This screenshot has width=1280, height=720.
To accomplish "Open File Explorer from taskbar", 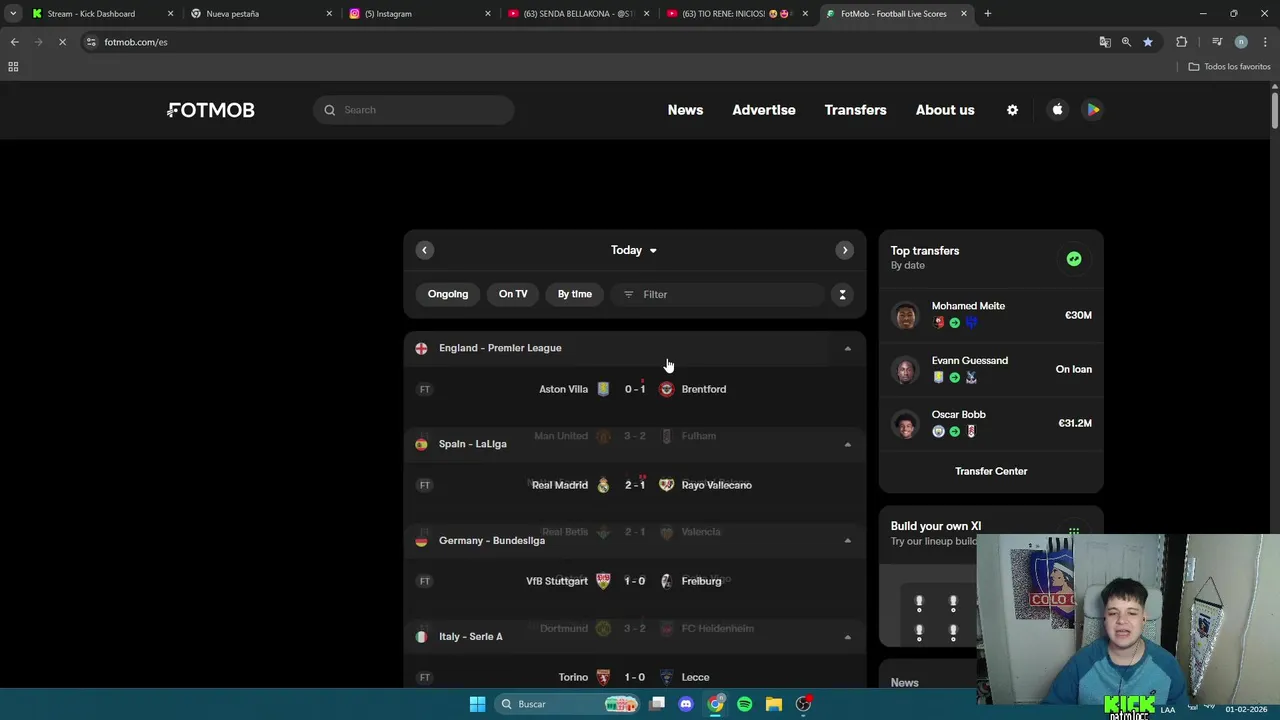I will coord(773,704).
